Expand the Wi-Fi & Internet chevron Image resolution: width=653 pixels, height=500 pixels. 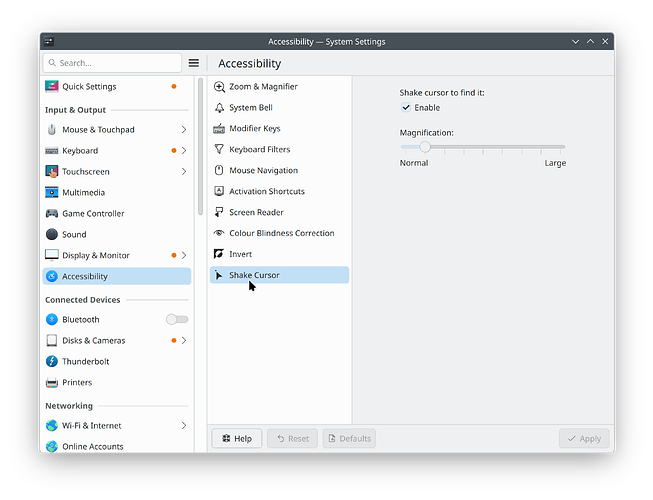(x=184, y=426)
